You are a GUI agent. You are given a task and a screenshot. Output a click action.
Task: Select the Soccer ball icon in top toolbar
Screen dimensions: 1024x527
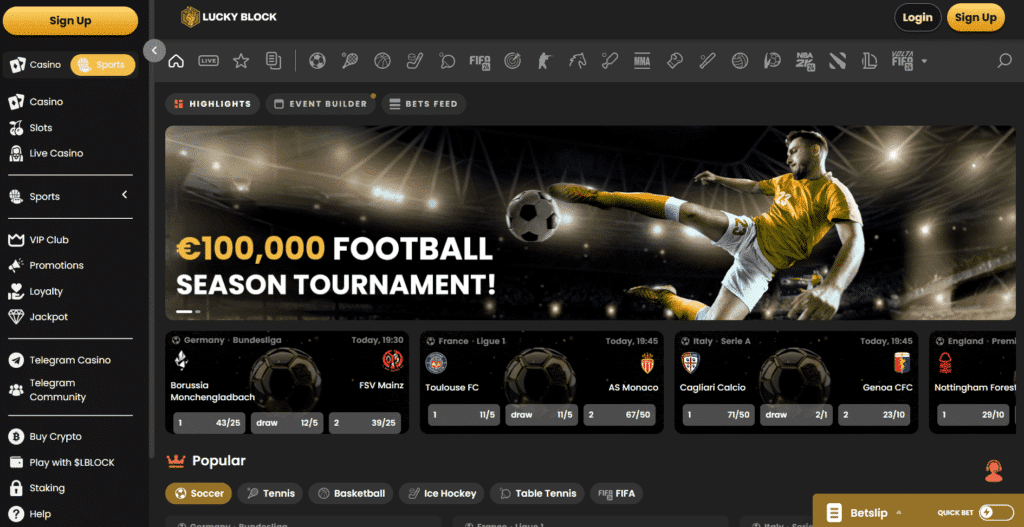pyautogui.click(x=317, y=61)
